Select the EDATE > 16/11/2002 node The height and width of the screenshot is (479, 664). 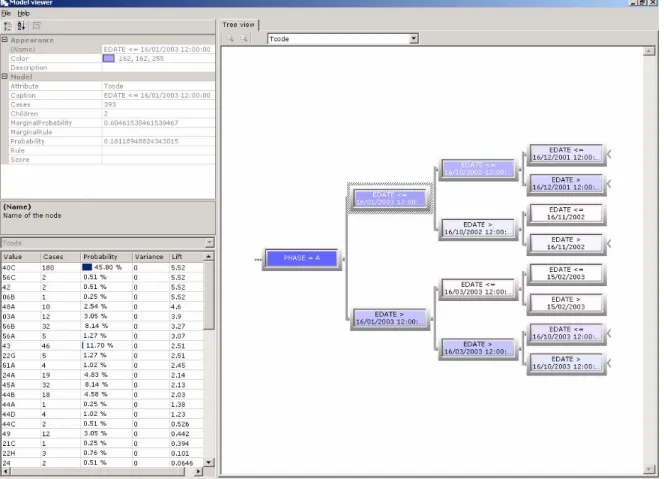pos(566,243)
